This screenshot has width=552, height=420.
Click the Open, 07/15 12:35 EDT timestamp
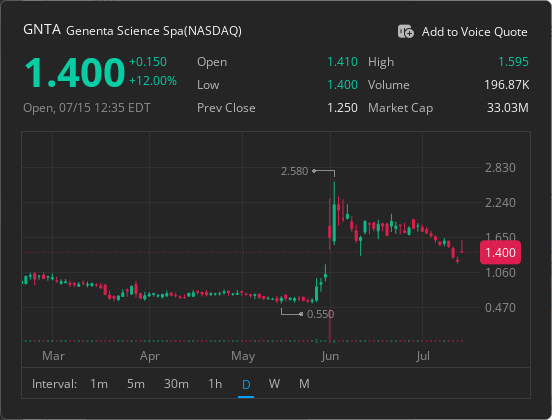[x=87, y=108]
